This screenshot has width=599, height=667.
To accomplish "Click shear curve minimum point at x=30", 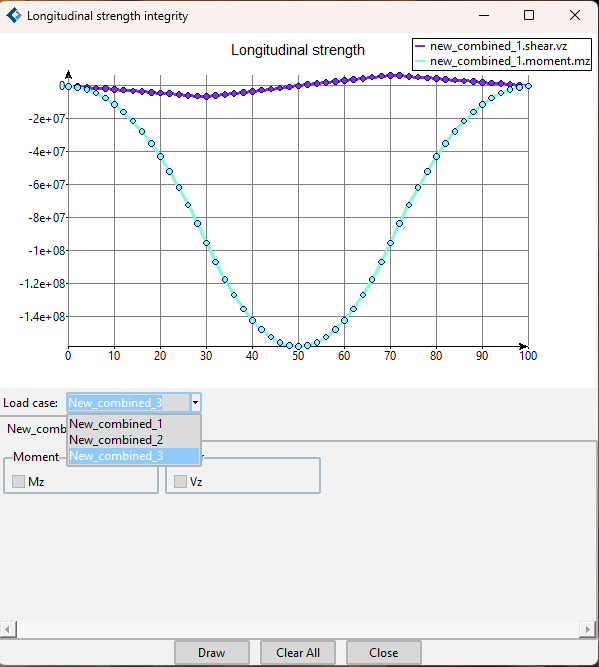I will point(206,97).
